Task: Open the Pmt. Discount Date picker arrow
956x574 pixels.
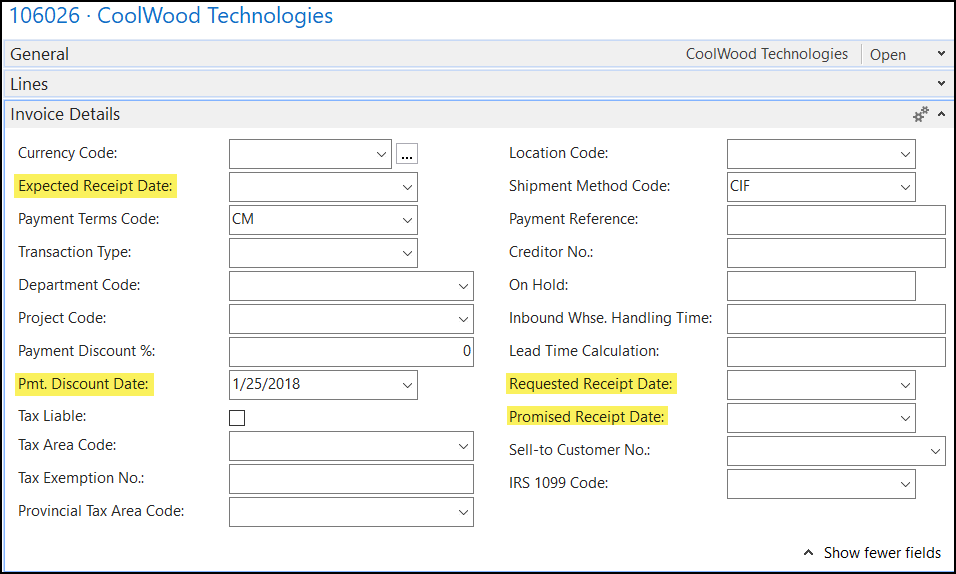Action: [x=407, y=385]
